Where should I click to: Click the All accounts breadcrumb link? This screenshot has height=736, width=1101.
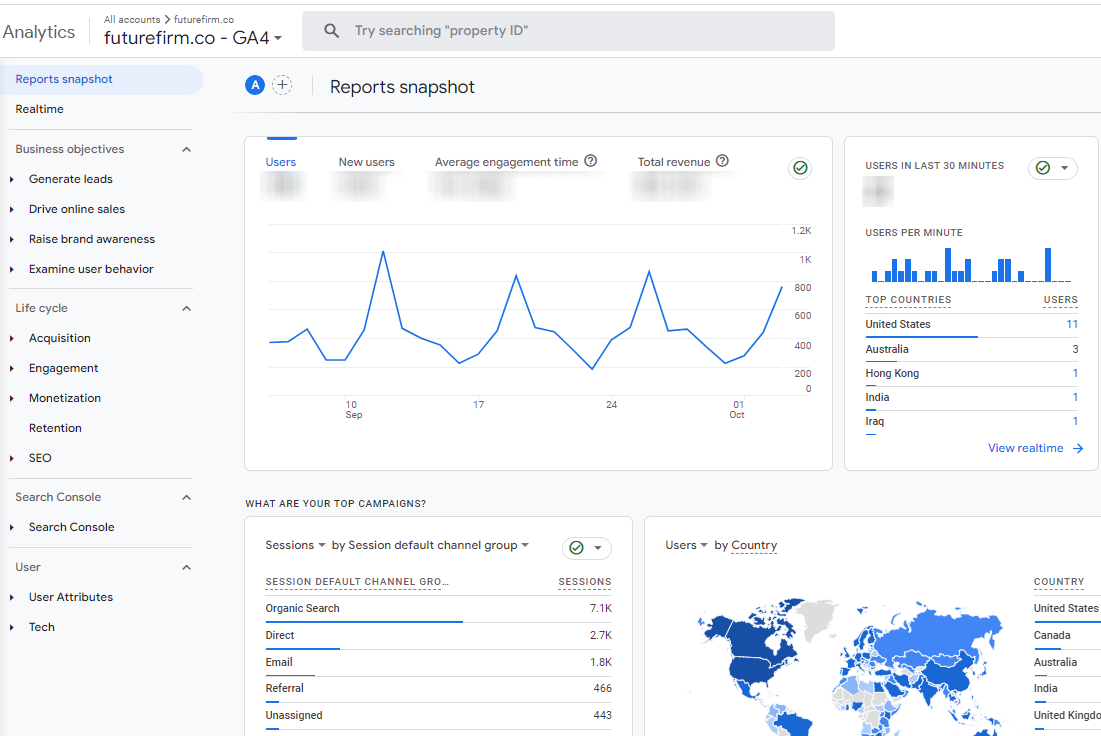pyautogui.click(x=131, y=19)
